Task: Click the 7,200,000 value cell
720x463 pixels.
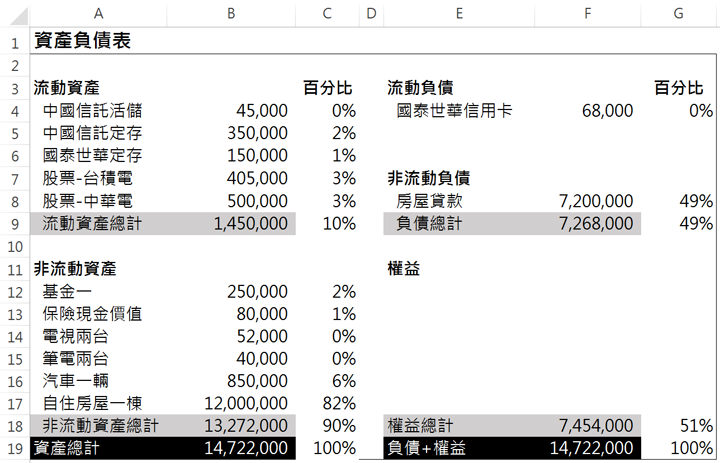Action: pos(588,201)
